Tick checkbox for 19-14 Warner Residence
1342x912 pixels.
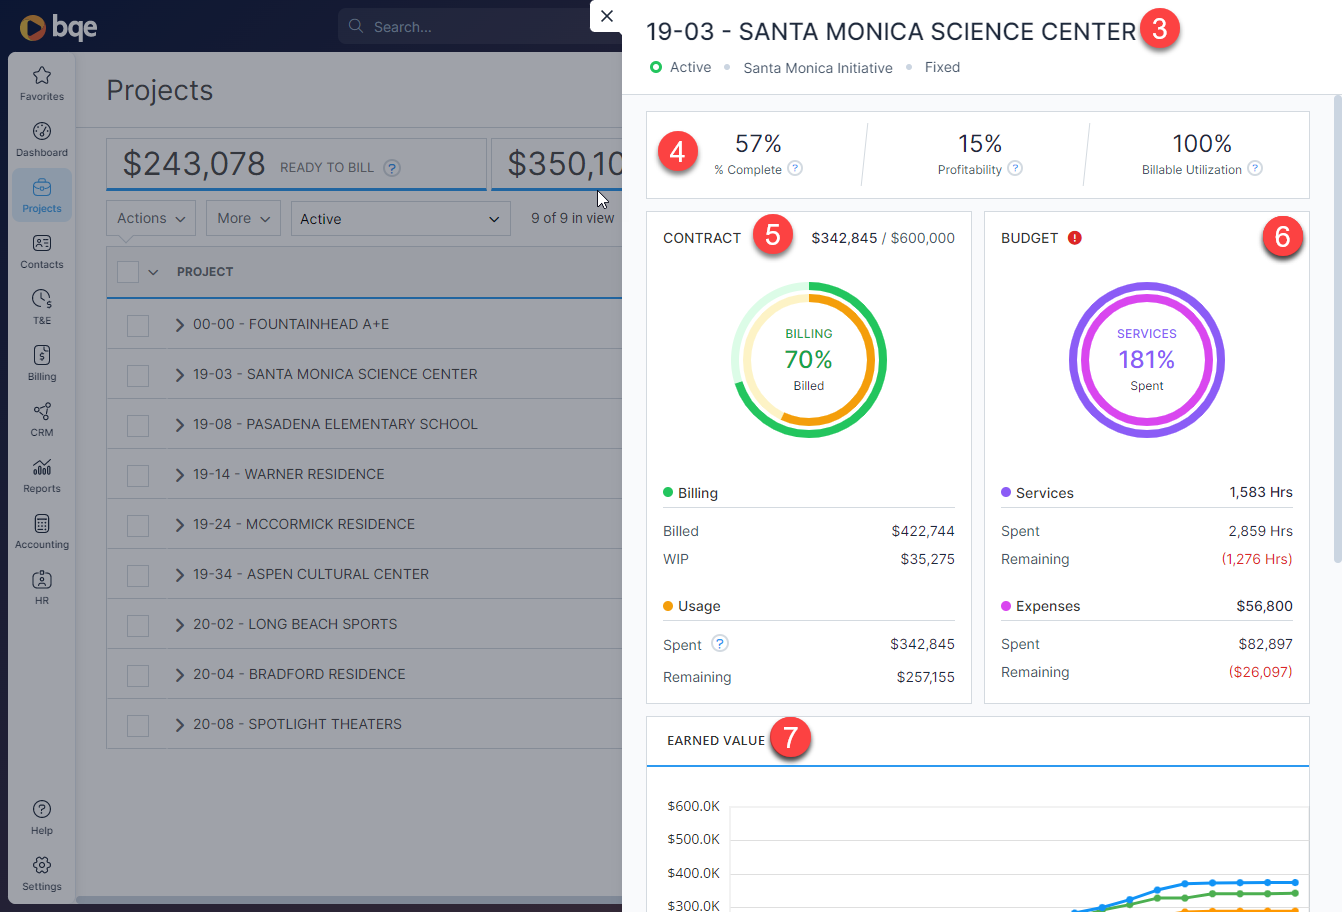coord(138,475)
